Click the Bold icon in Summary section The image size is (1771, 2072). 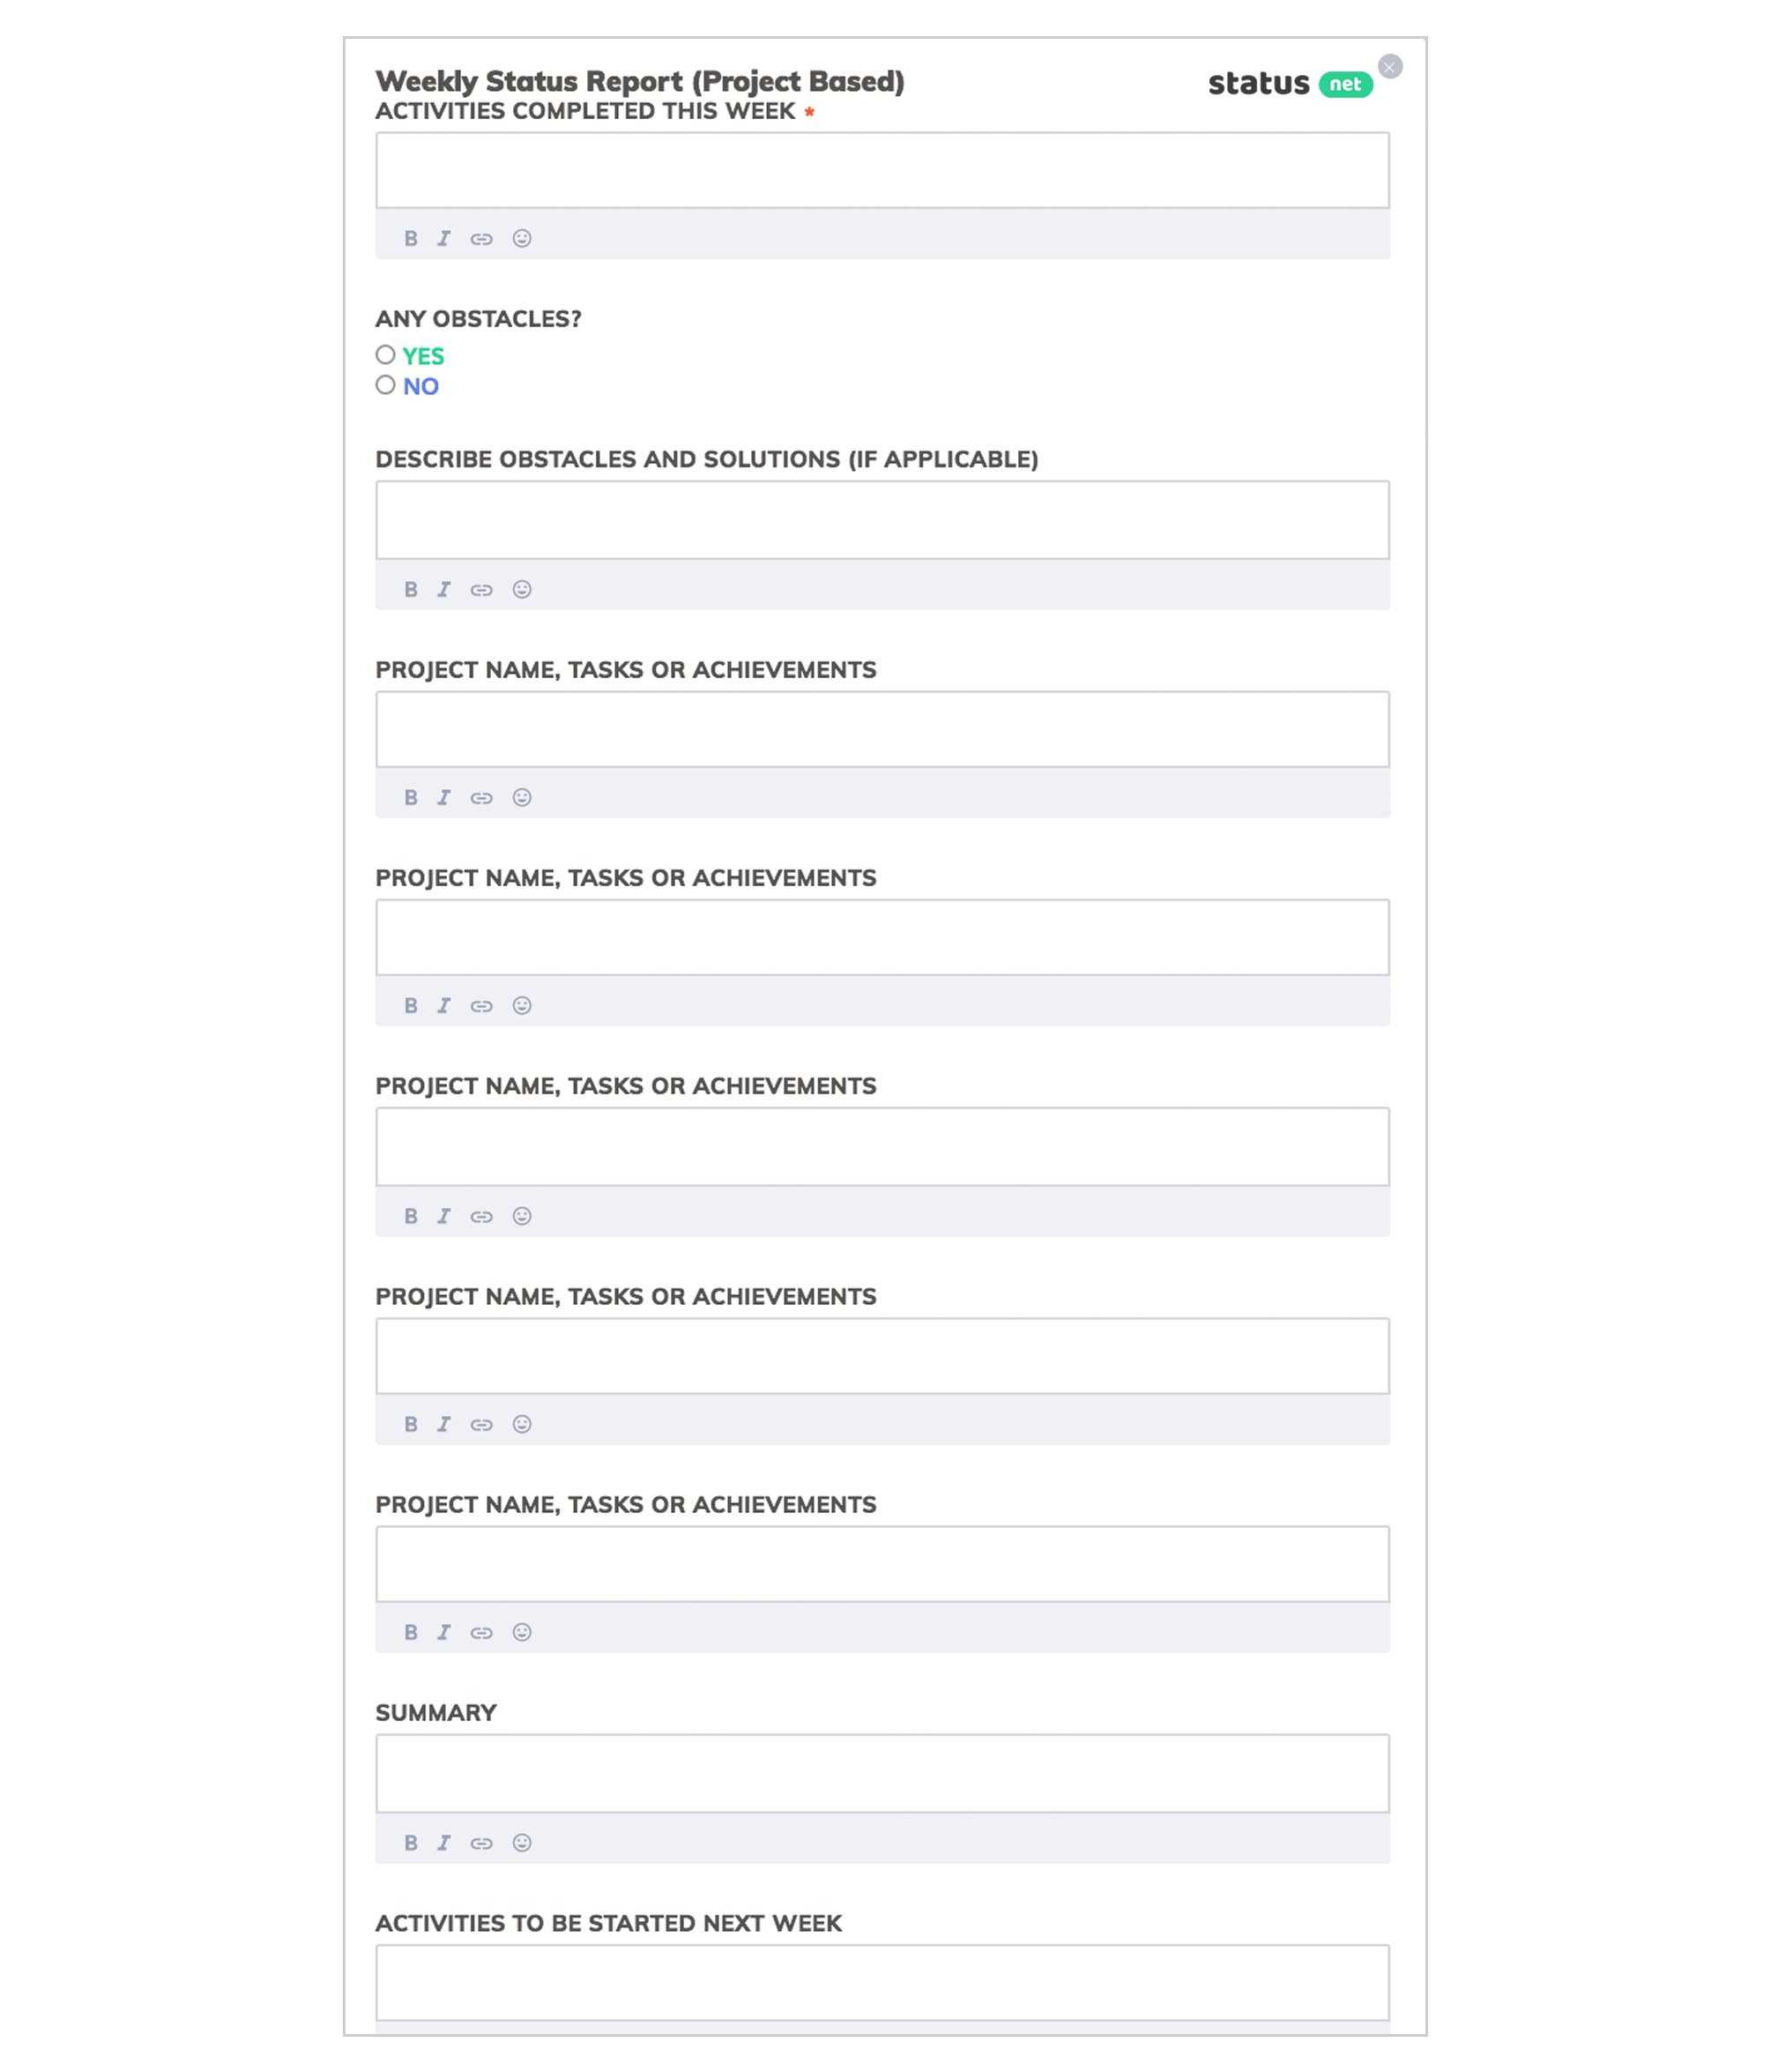[x=411, y=1840]
